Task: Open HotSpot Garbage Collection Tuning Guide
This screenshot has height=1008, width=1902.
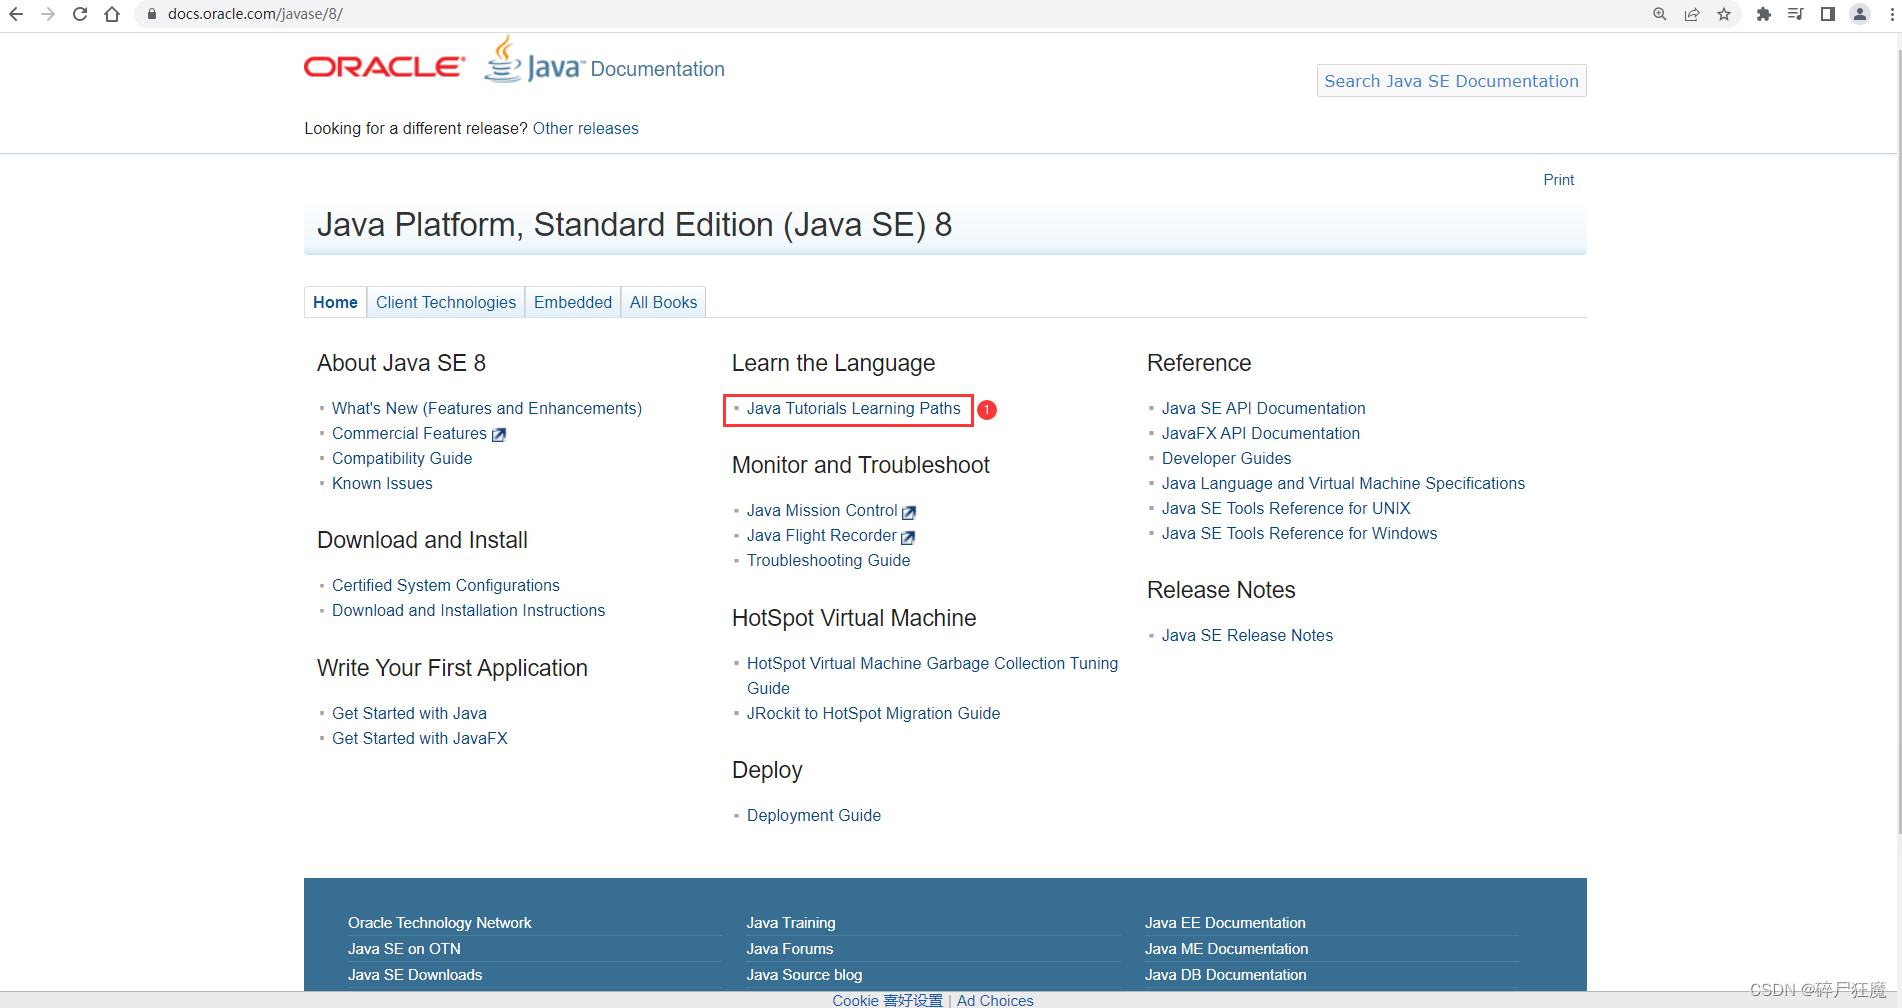Action: [x=932, y=675]
